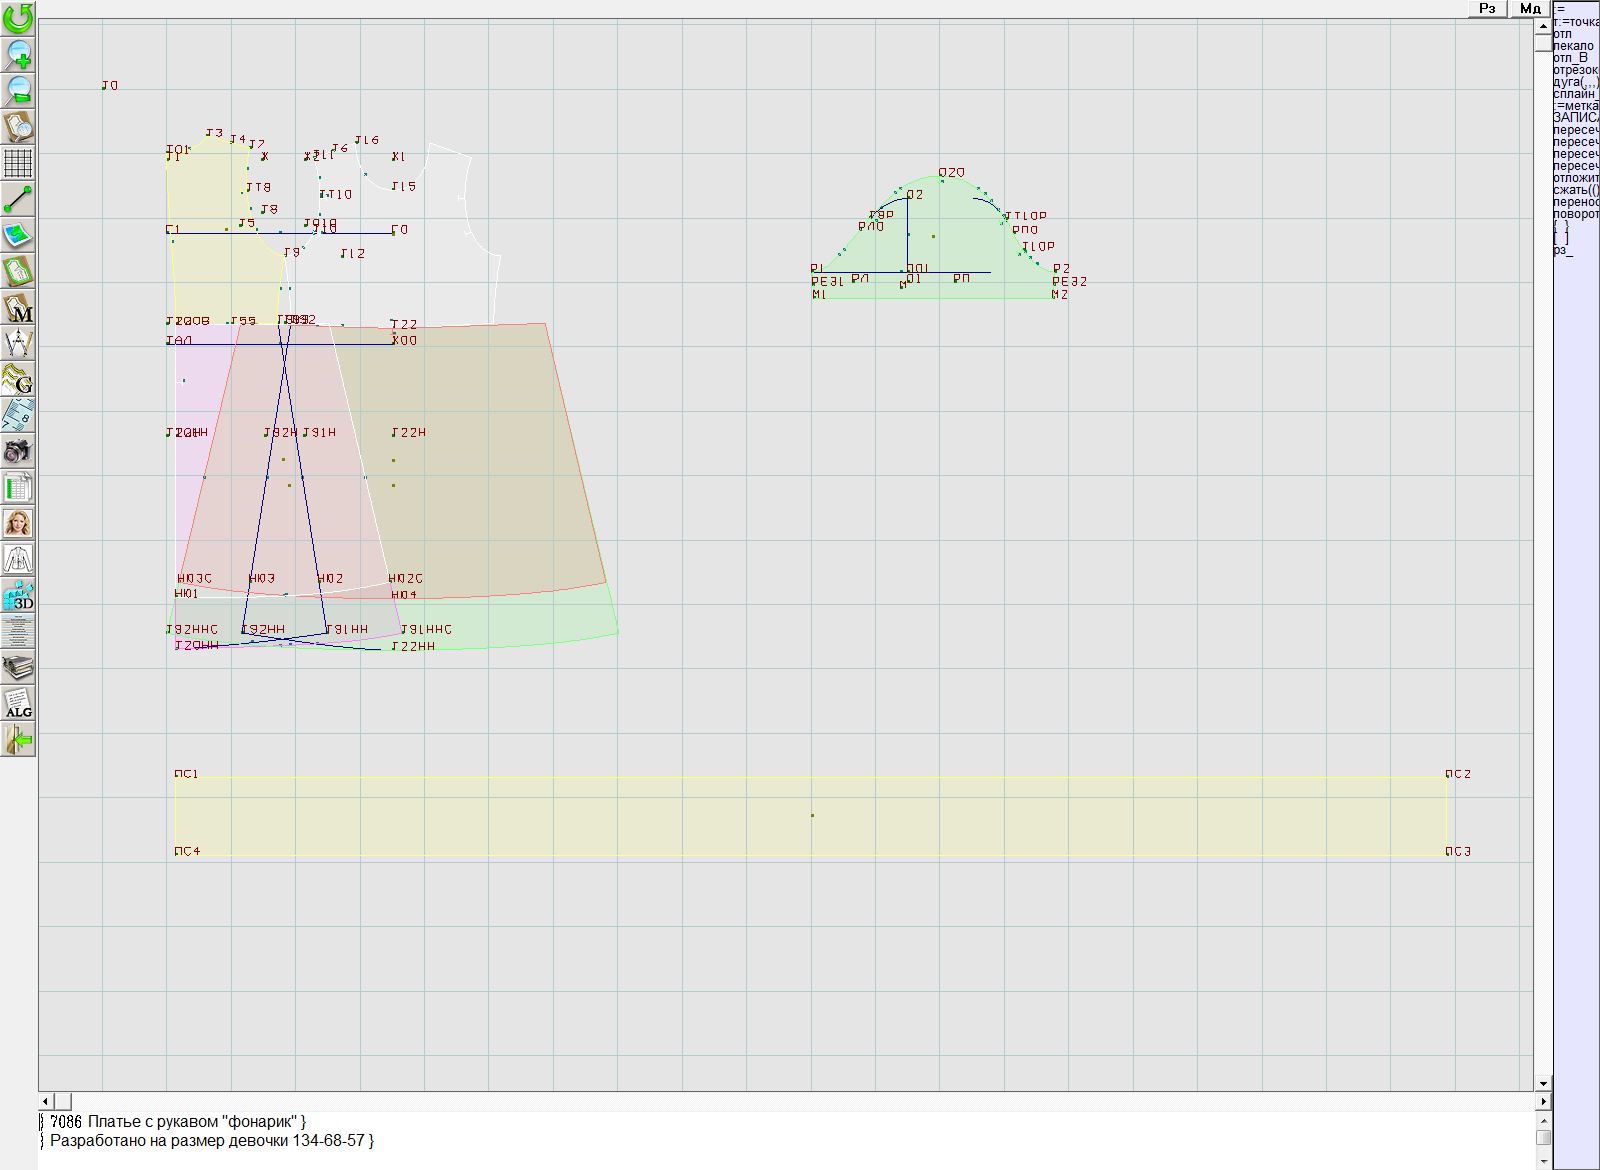Image resolution: width=1600 pixels, height=1170 pixels.
Task: Open the stacked books library icon
Action: pos(18,667)
